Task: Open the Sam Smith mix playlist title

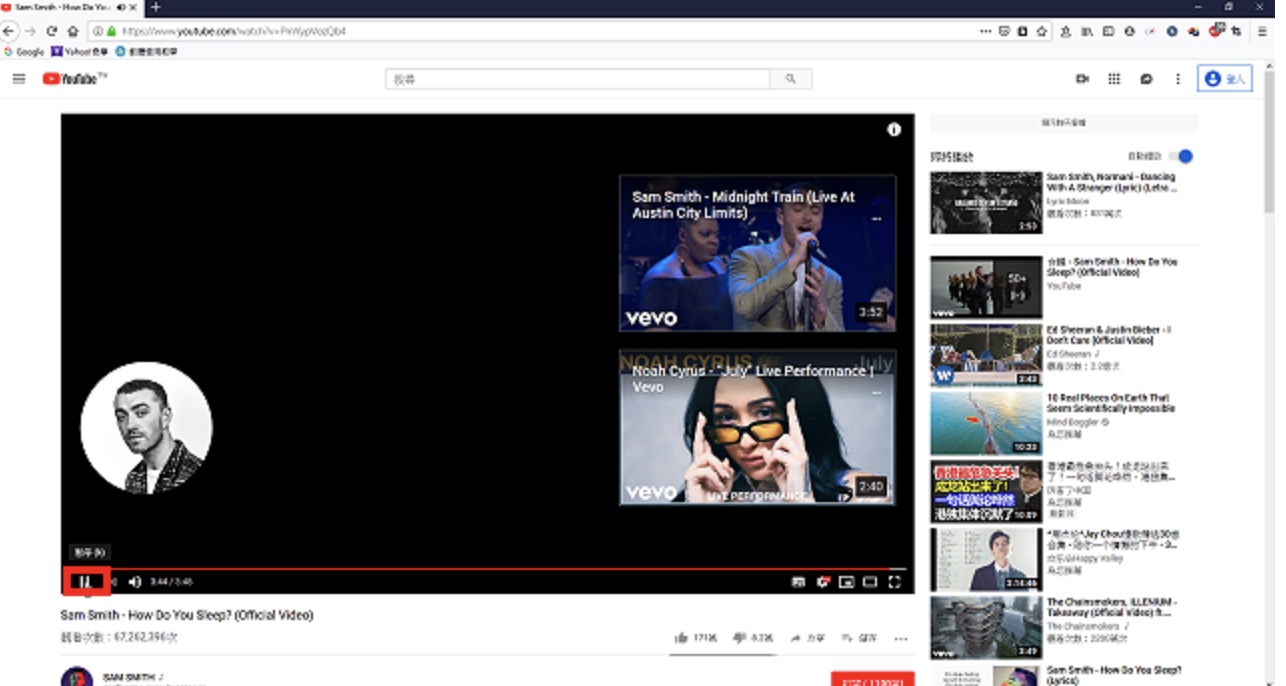Action: (1112, 267)
